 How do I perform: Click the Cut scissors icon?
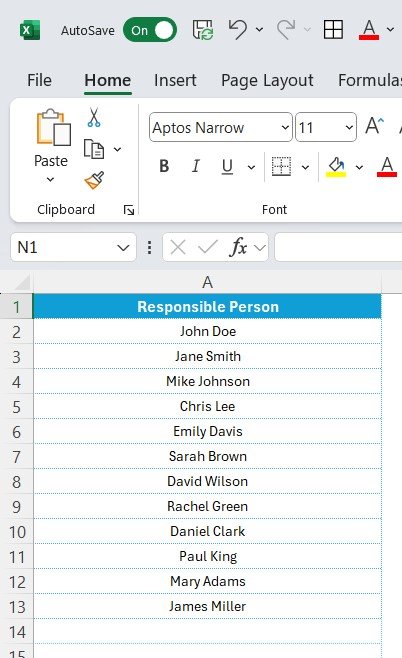tap(94, 117)
